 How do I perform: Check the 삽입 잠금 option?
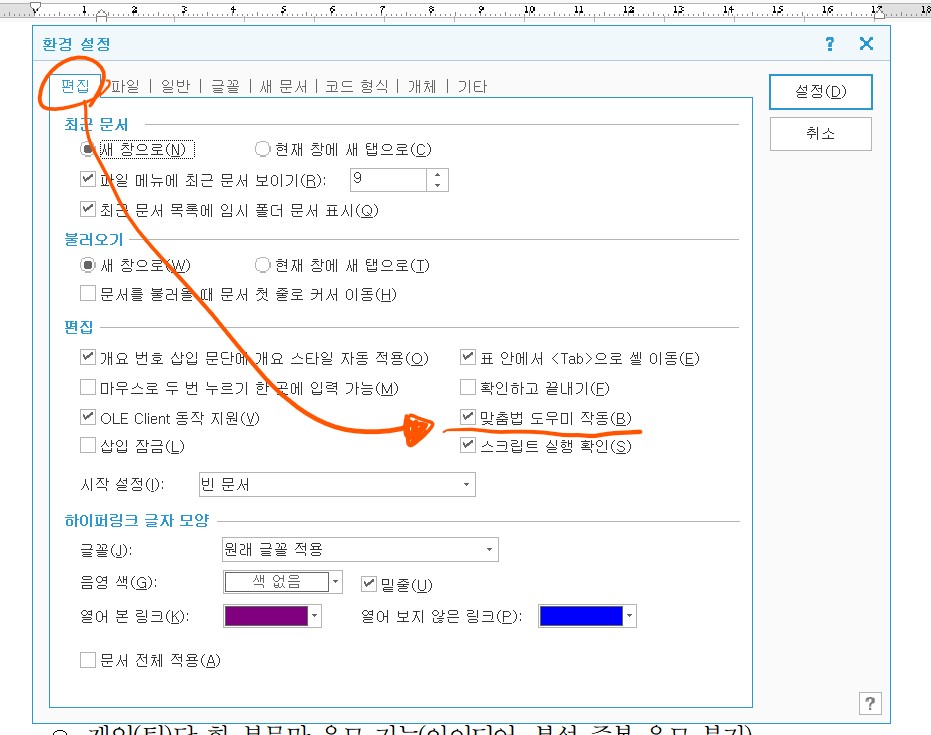click(x=88, y=443)
